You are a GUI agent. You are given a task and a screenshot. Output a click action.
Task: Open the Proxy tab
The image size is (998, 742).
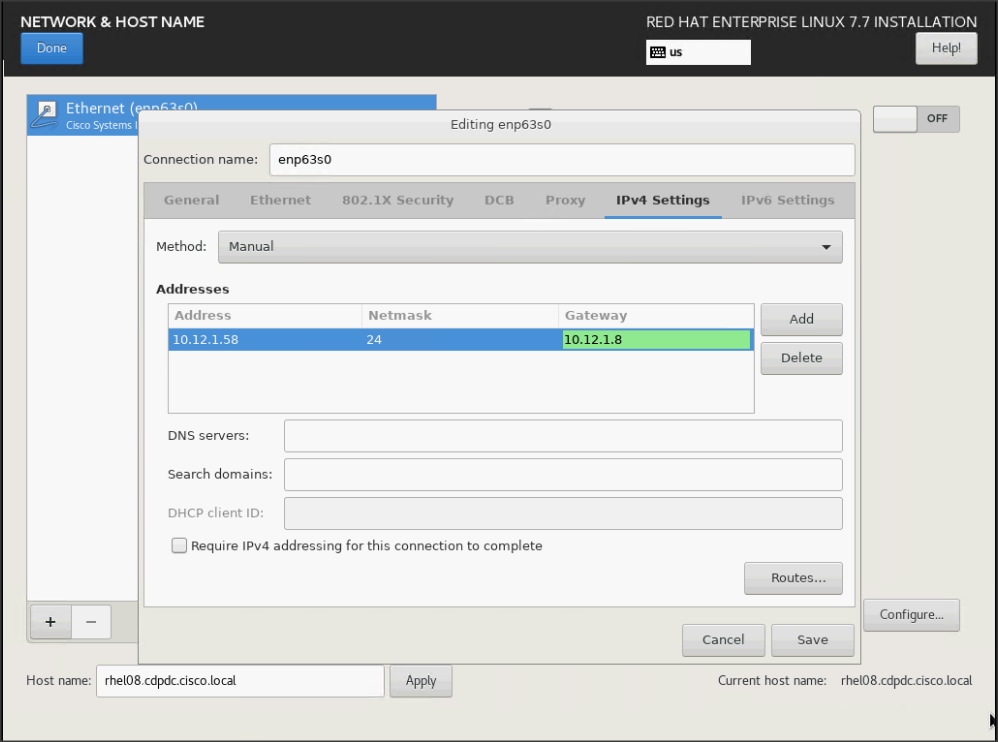565,200
